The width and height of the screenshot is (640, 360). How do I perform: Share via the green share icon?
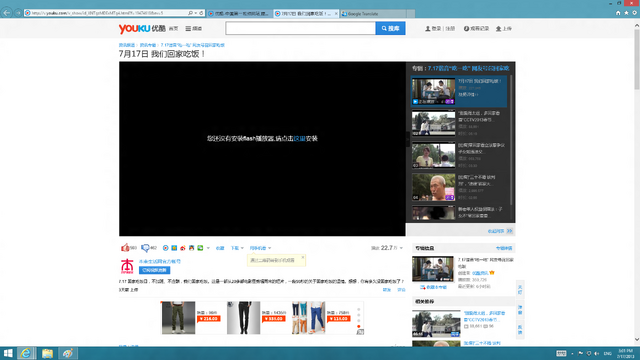pyautogui.click(x=200, y=248)
